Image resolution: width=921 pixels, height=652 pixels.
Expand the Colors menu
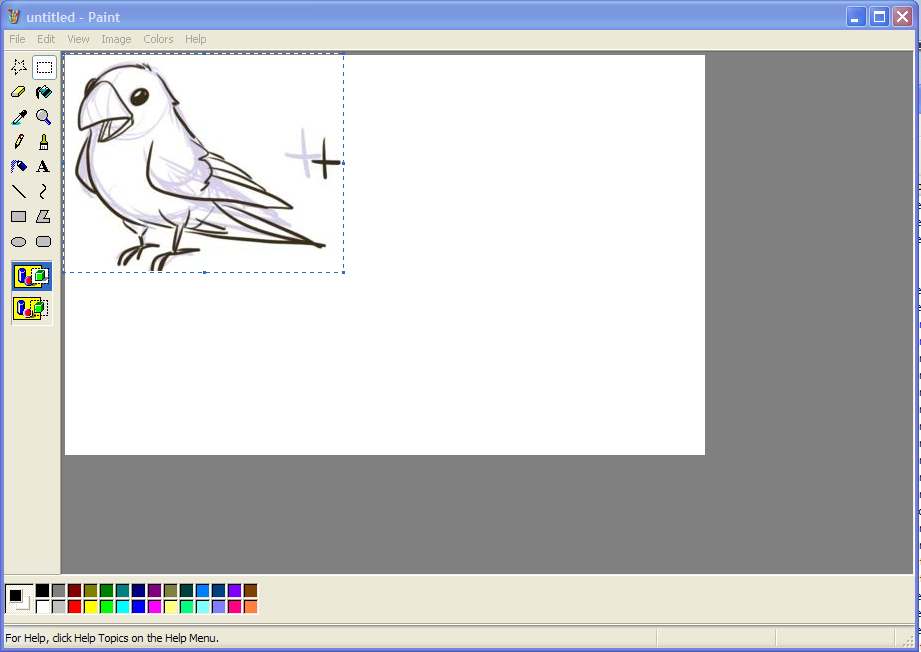pyautogui.click(x=158, y=39)
